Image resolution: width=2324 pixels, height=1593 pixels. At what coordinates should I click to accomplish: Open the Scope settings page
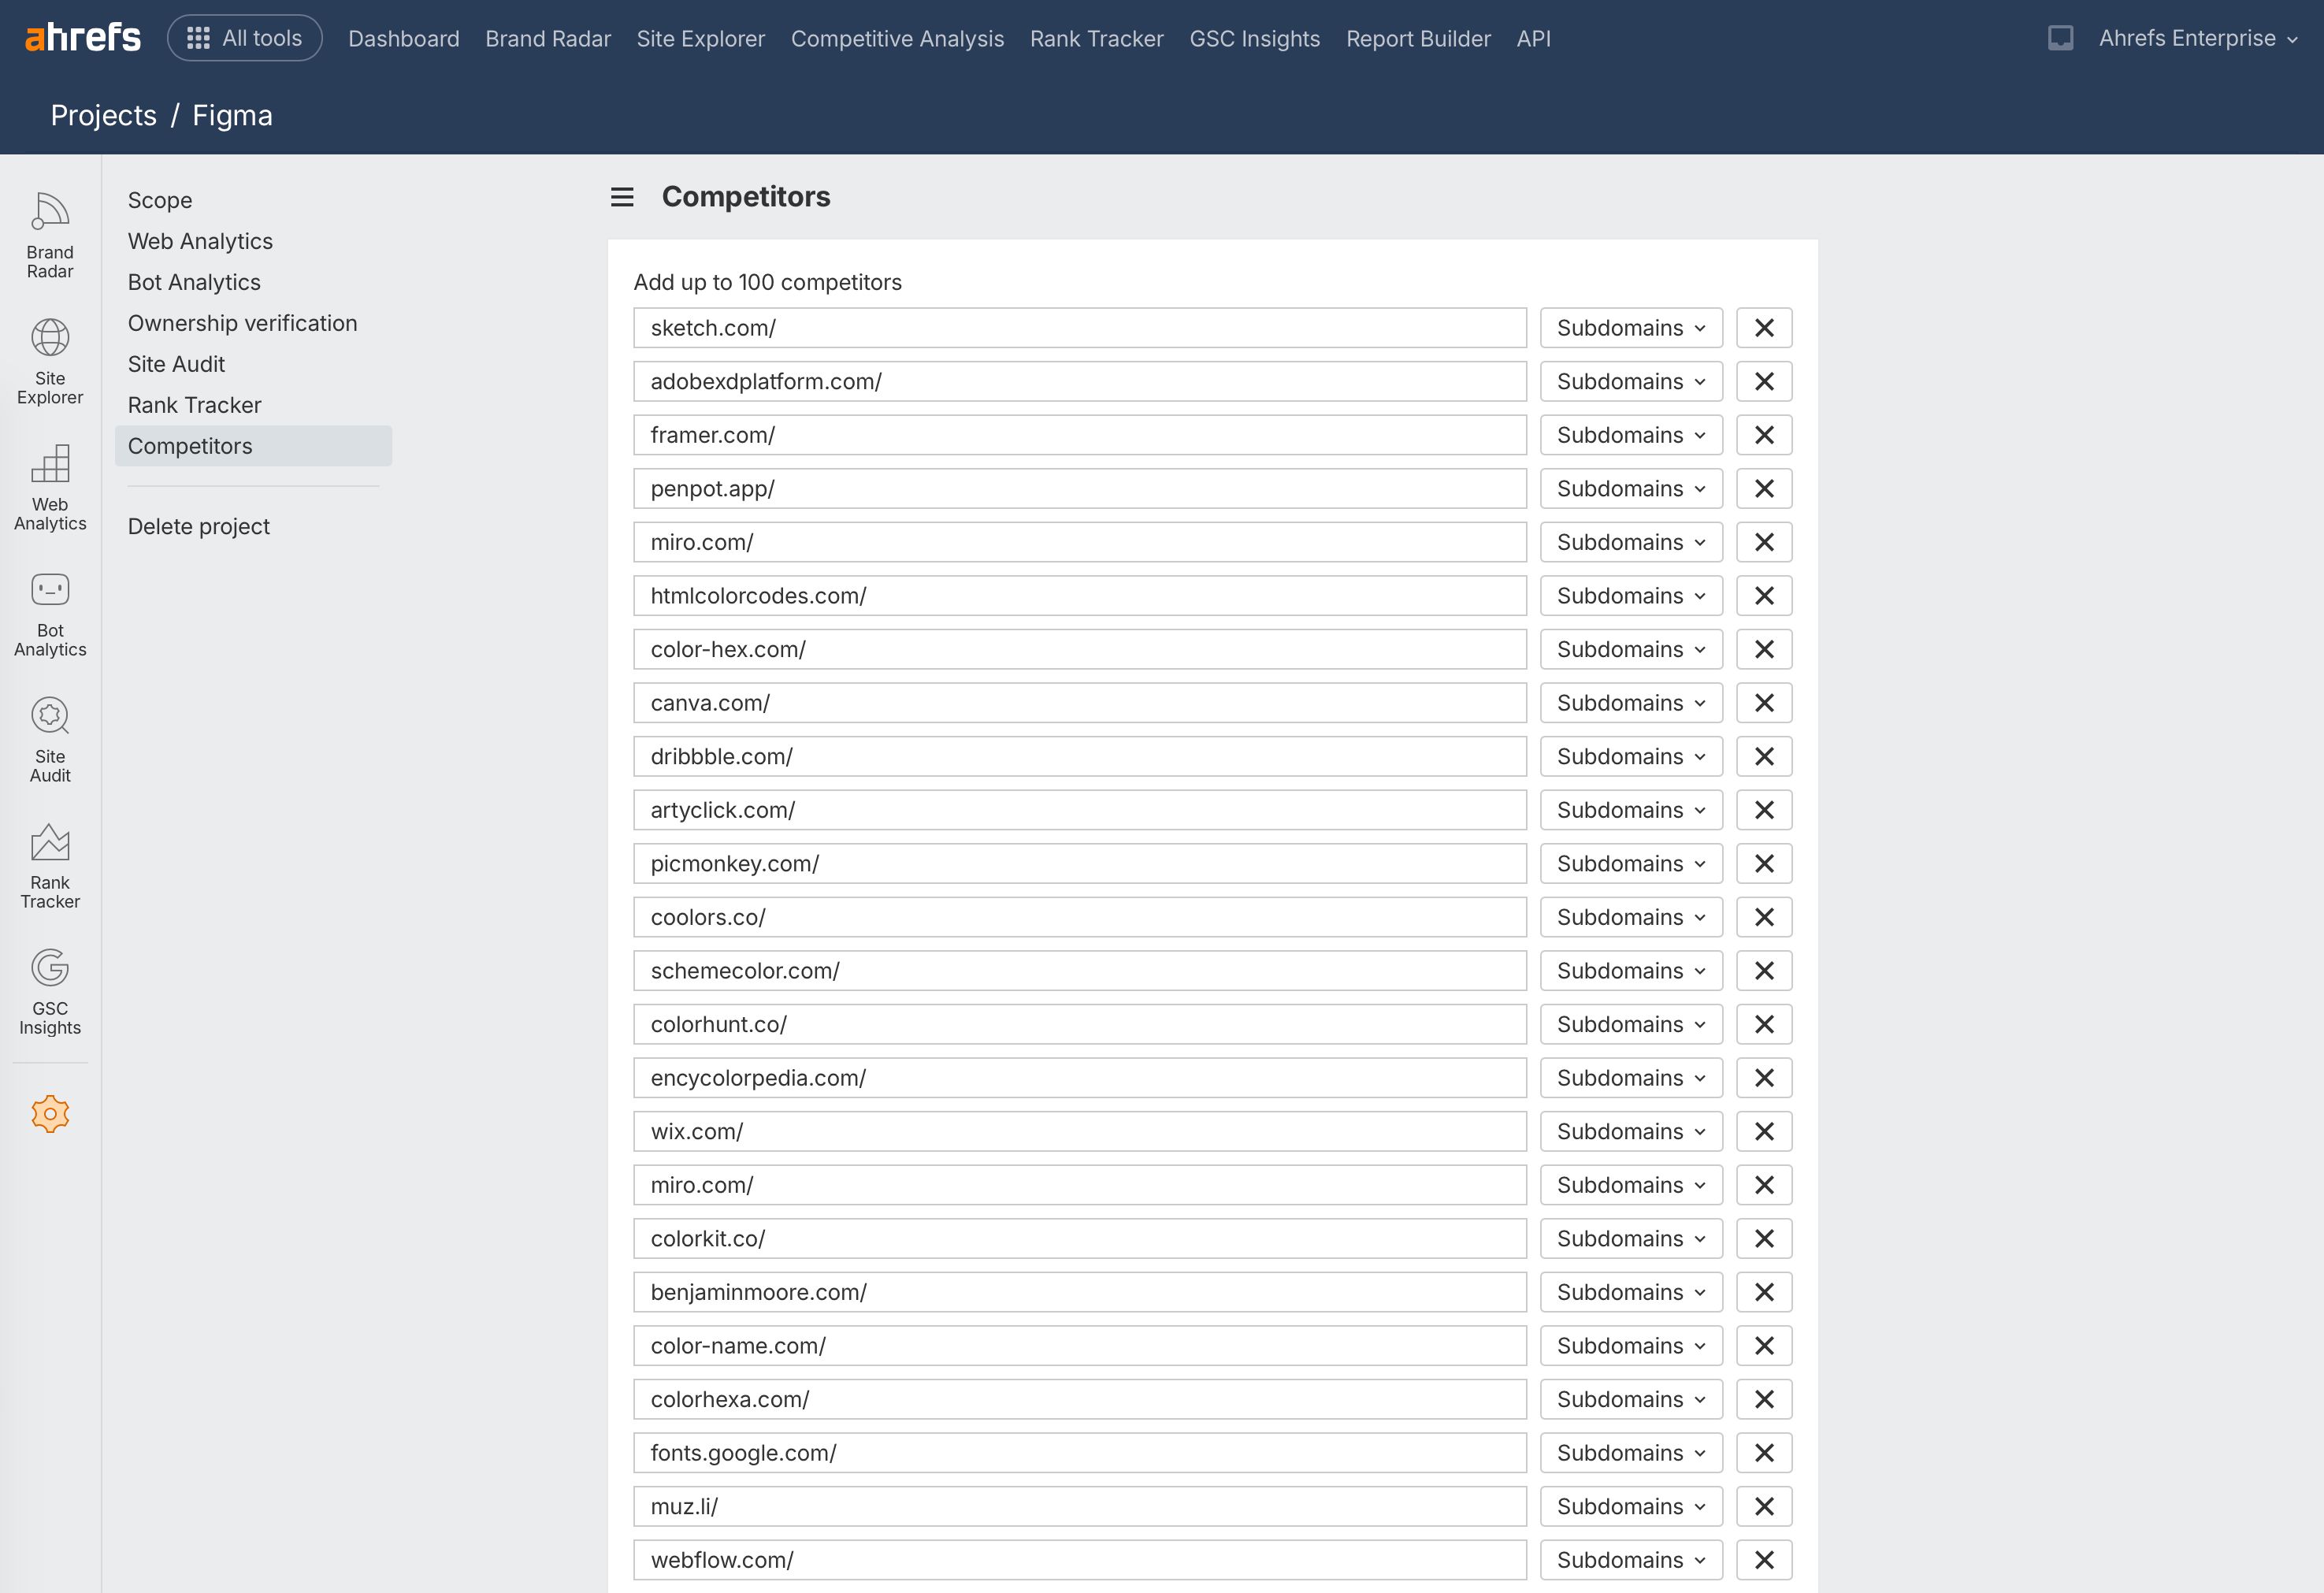pos(160,200)
